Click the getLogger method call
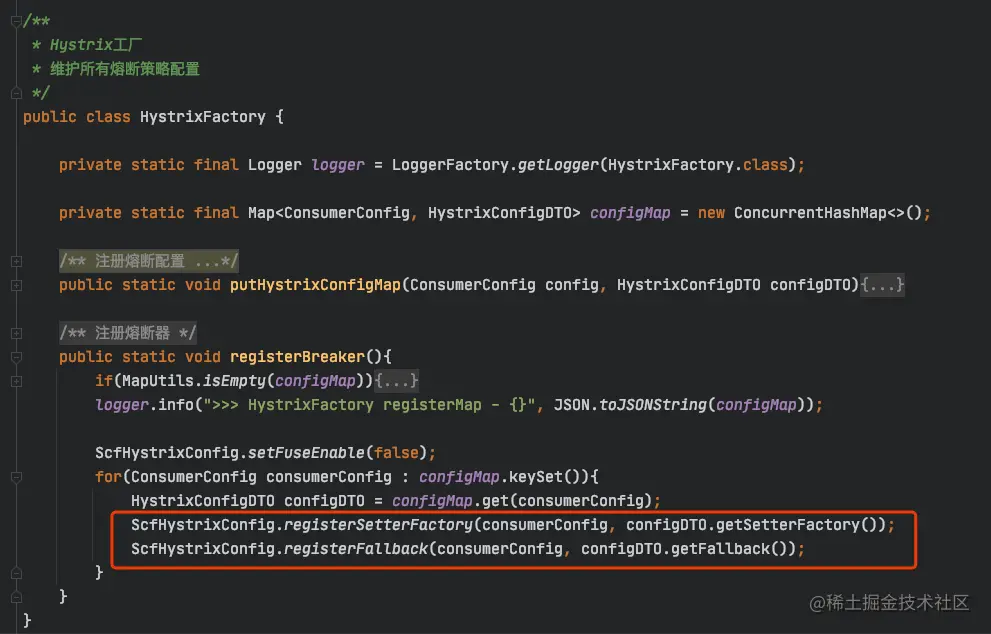The height and width of the screenshot is (634, 991). pyautogui.click(x=558, y=165)
